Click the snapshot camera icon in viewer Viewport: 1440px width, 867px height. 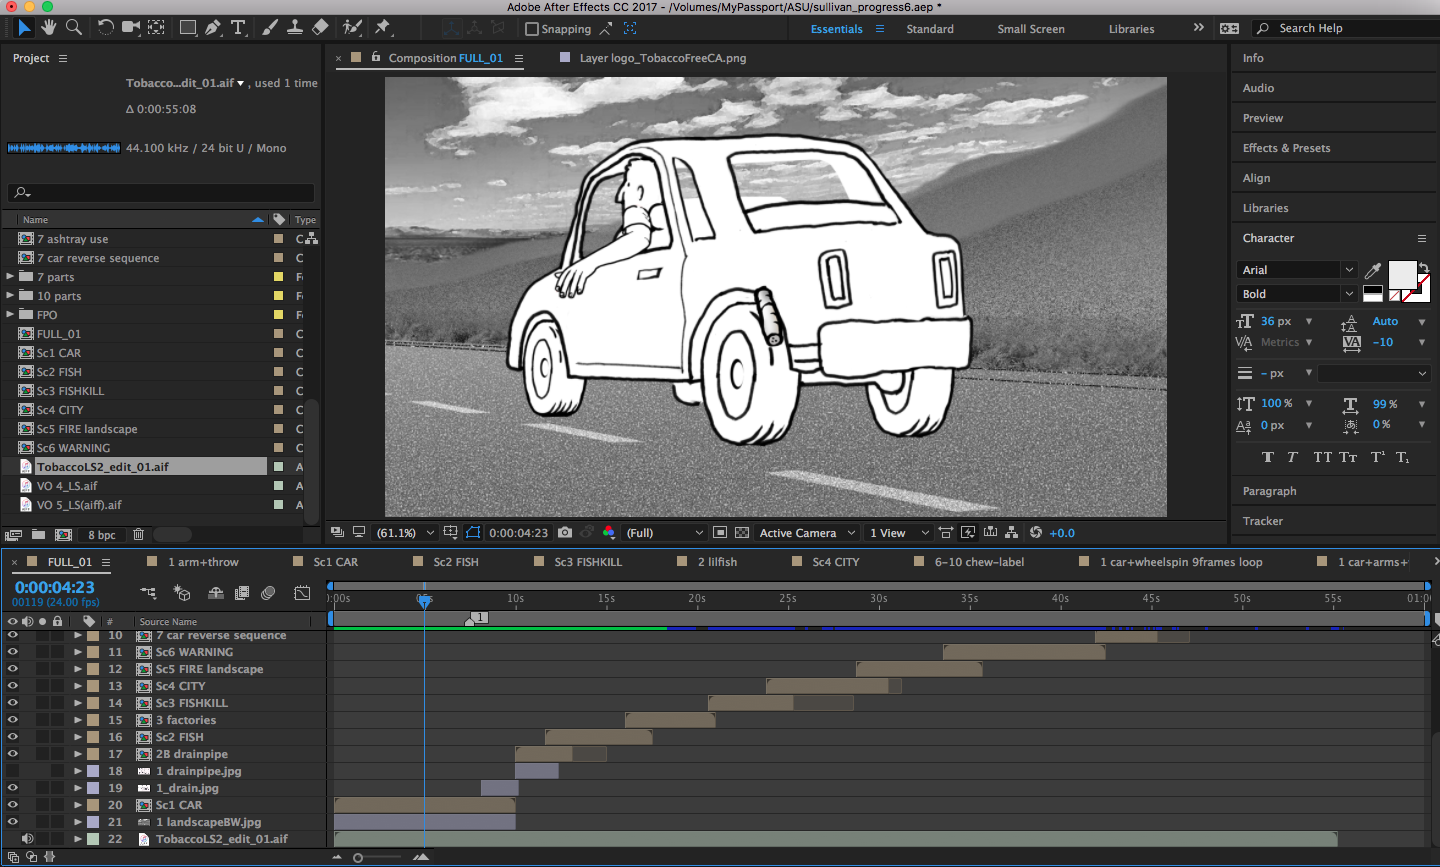(x=565, y=533)
